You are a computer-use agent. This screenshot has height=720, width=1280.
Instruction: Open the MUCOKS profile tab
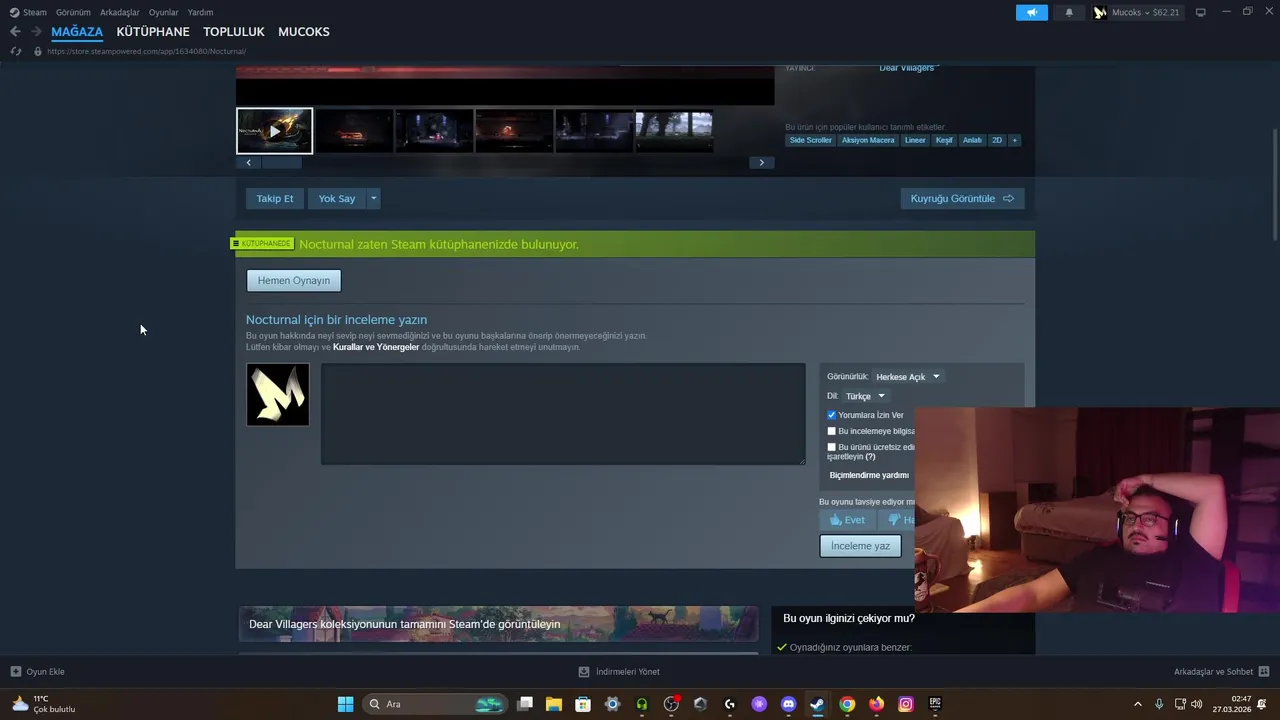tap(304, 32)
